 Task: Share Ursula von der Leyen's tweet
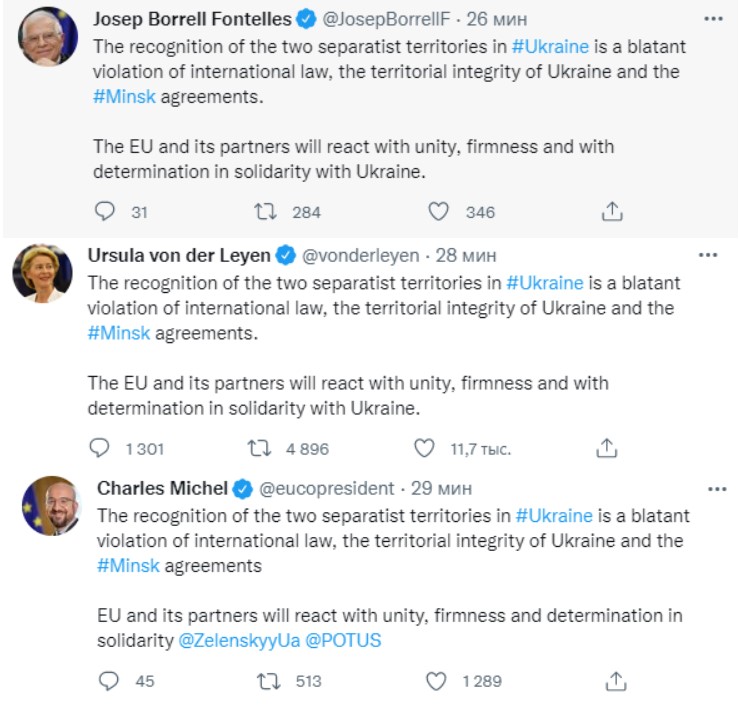(607, 448)
